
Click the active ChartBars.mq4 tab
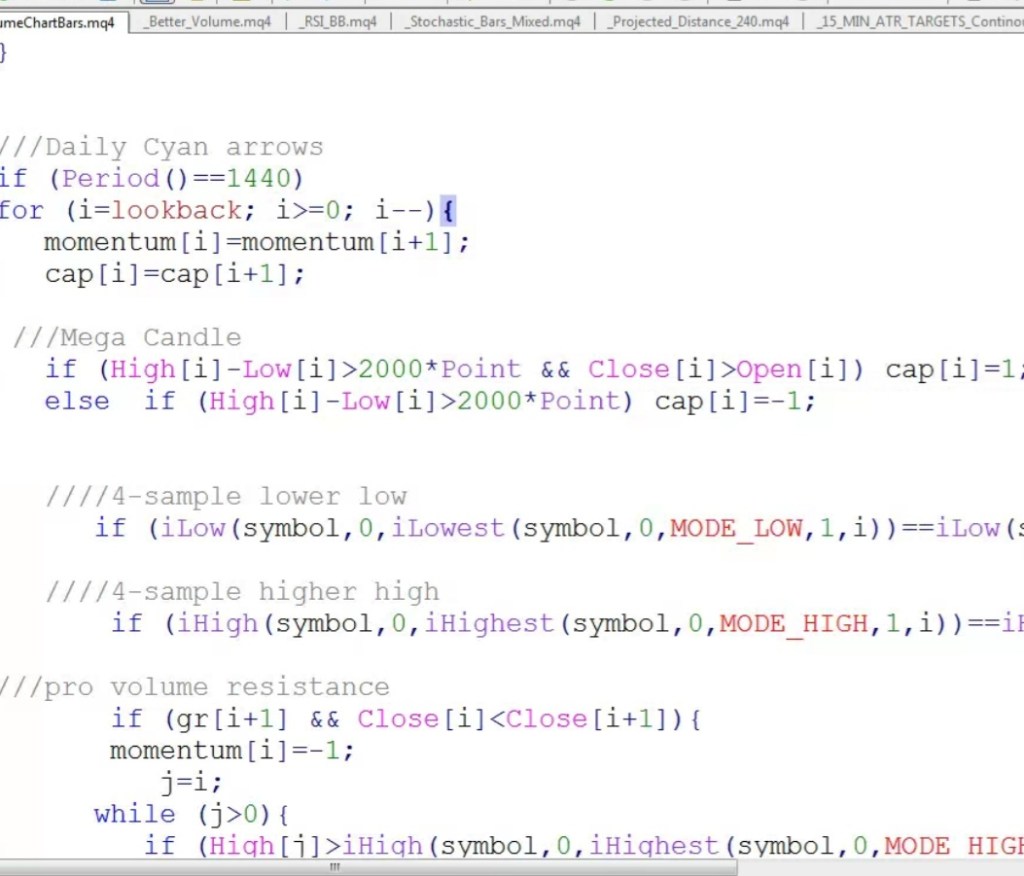tap(60, 21)
